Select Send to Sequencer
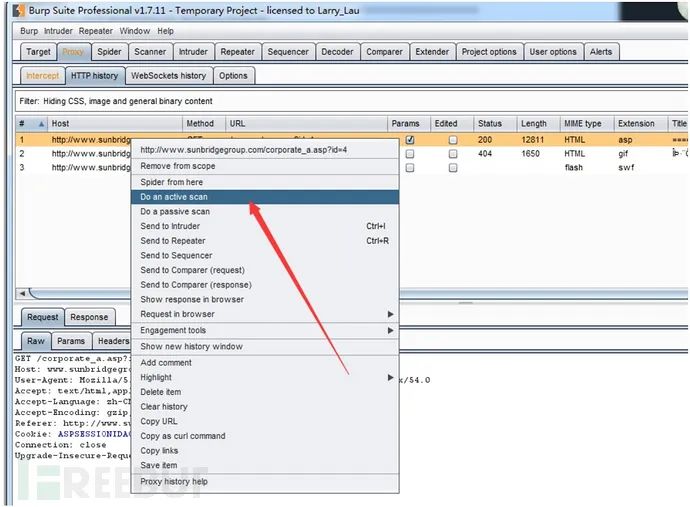 pos(265,256)
